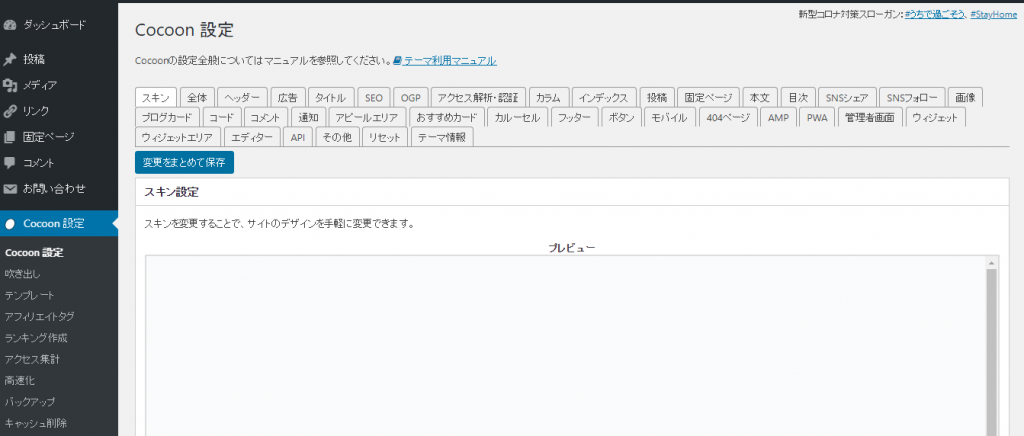Screen dimensions: 1024x436
Task: Open the 通知 tab
Action: [308, 118]
